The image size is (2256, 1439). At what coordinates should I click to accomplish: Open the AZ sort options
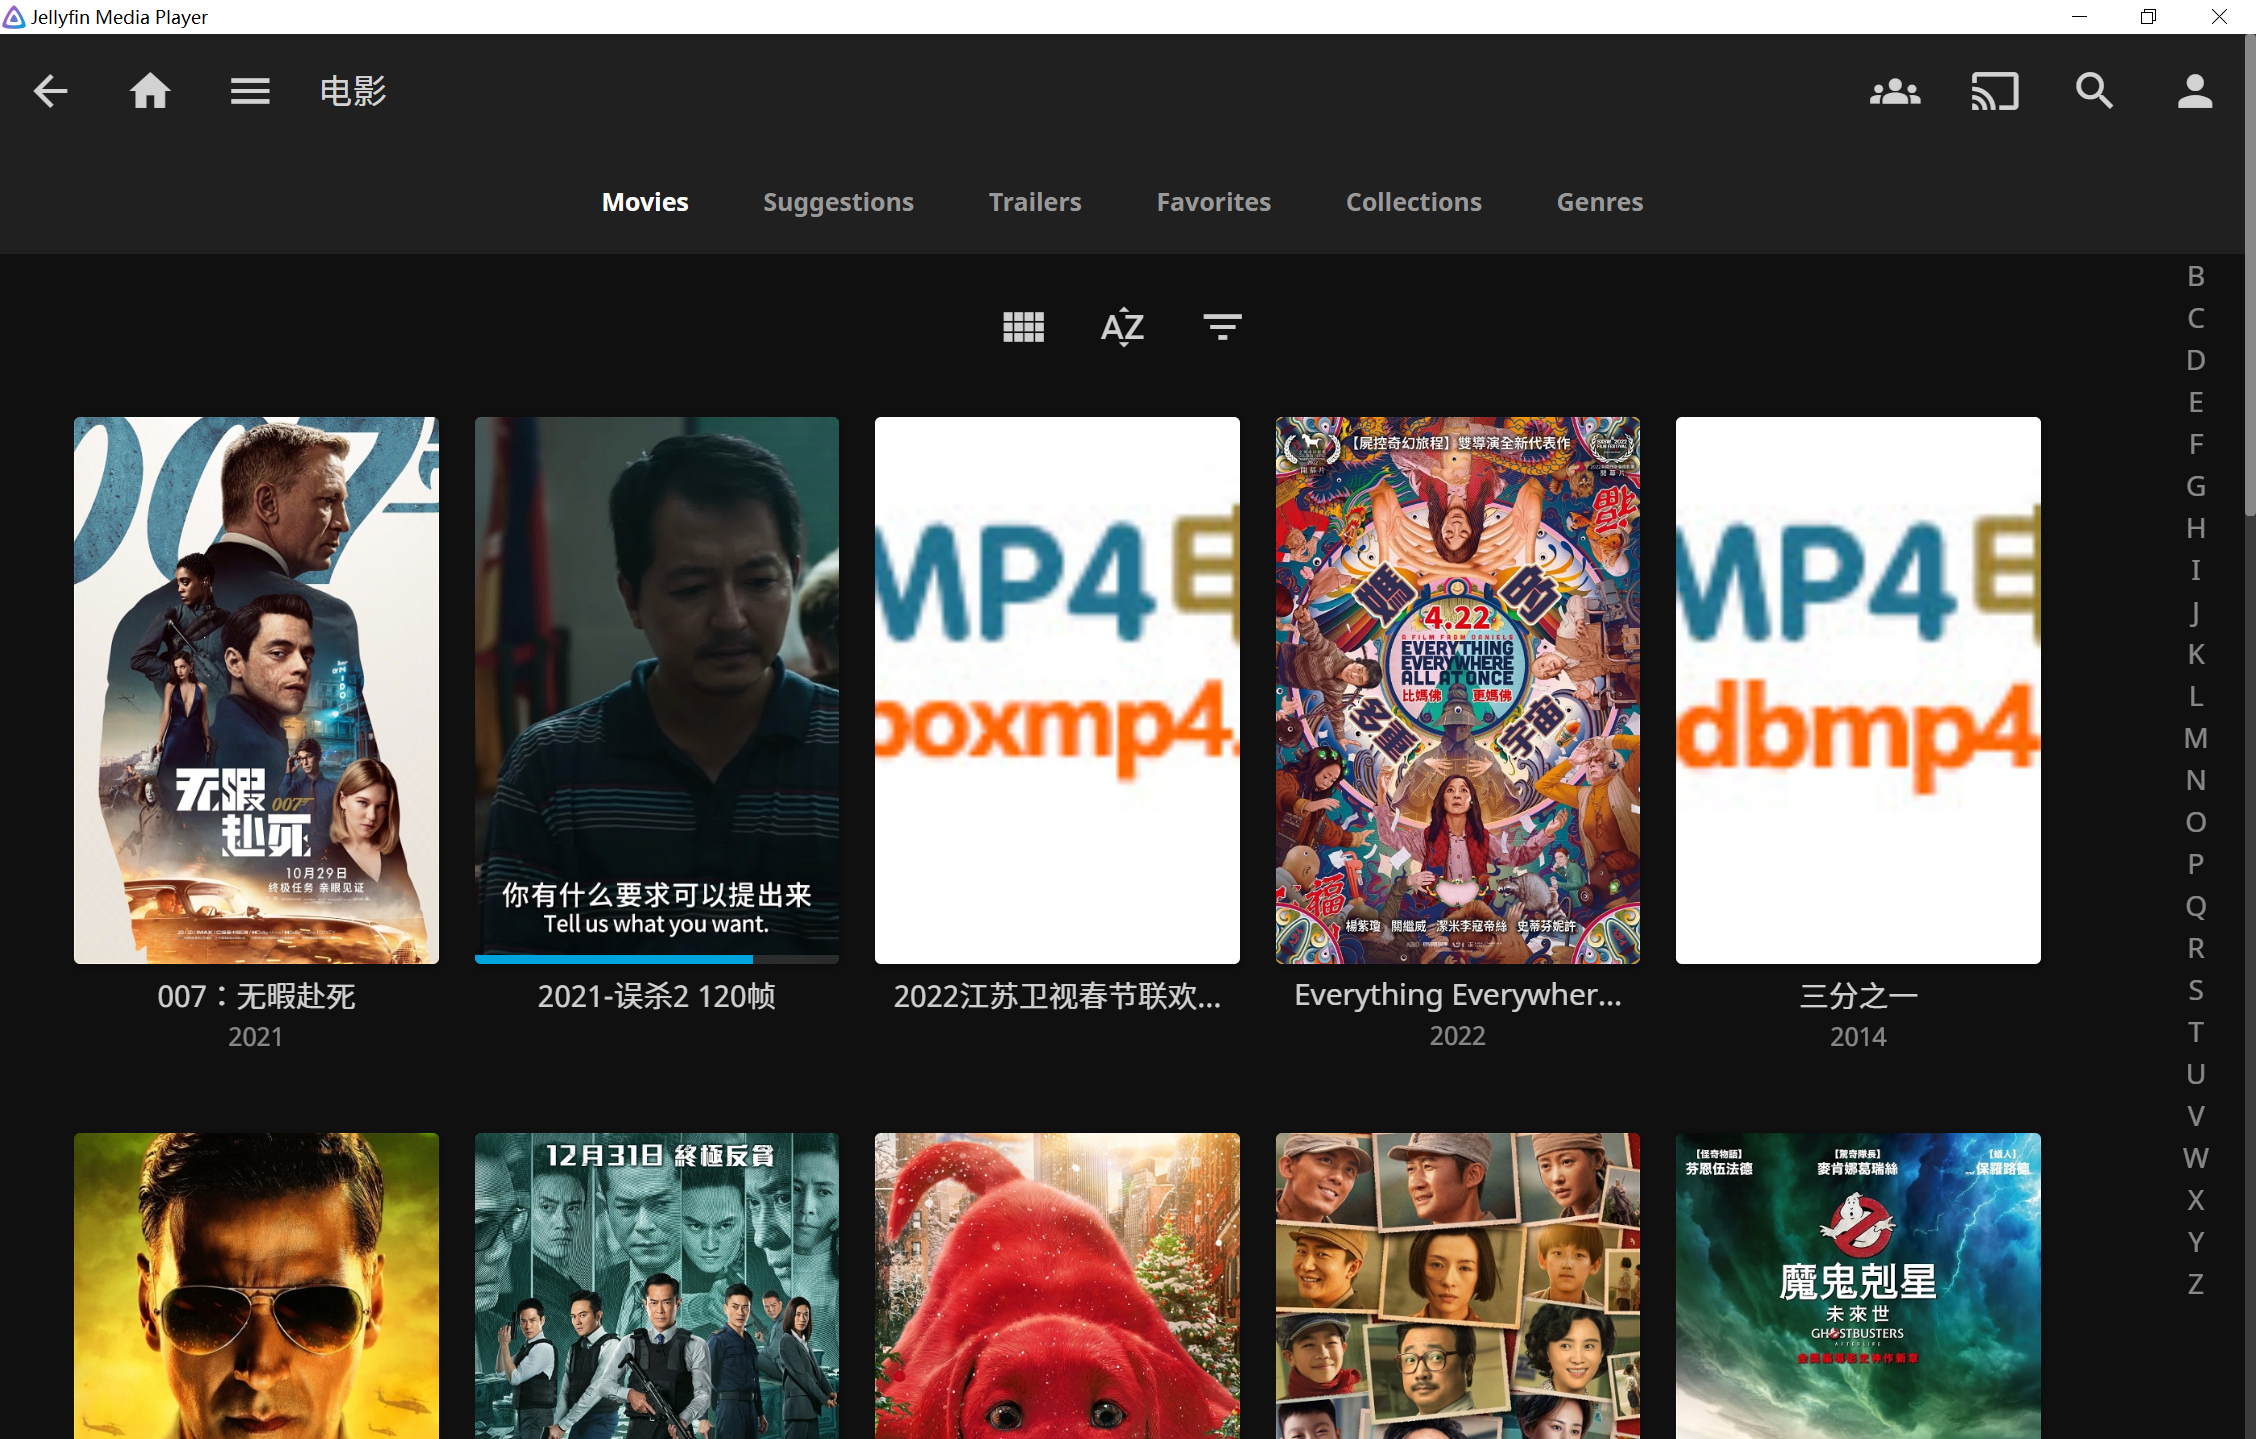click(1122, 326)
